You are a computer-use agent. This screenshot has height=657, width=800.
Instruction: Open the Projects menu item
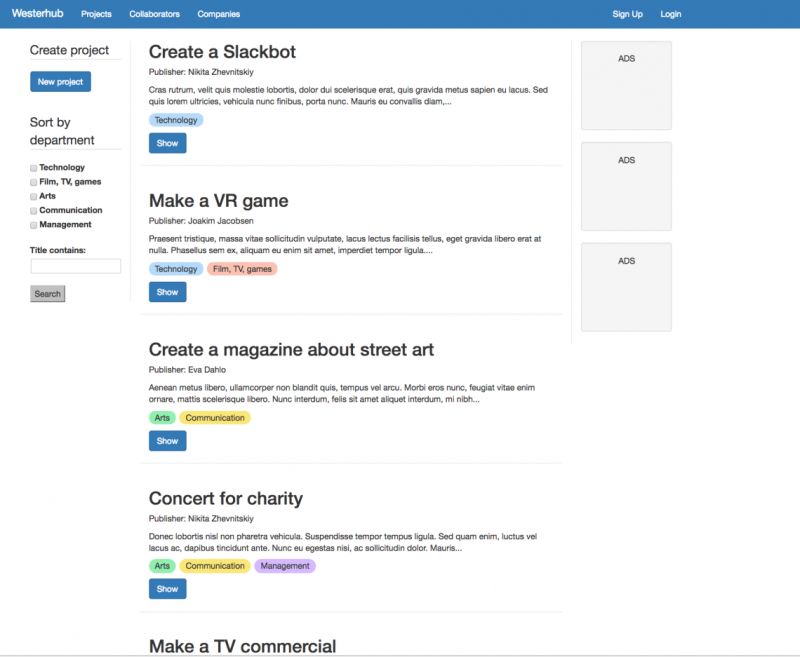[x=96, y=13]
